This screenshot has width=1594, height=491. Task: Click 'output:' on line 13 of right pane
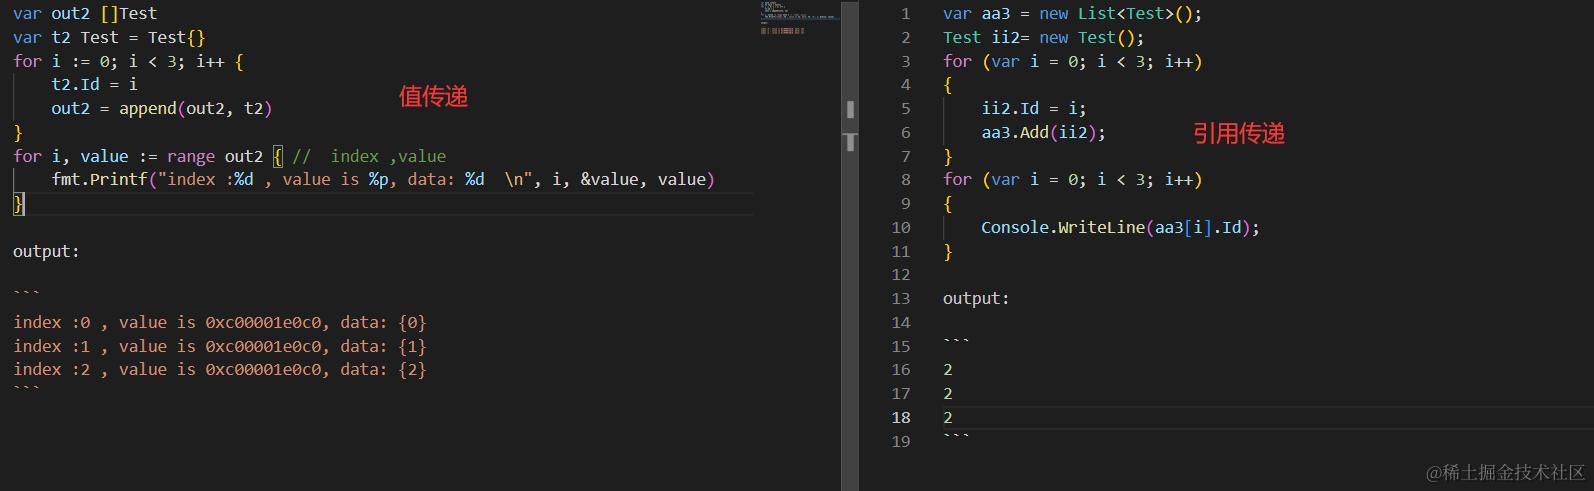[976, 298]
